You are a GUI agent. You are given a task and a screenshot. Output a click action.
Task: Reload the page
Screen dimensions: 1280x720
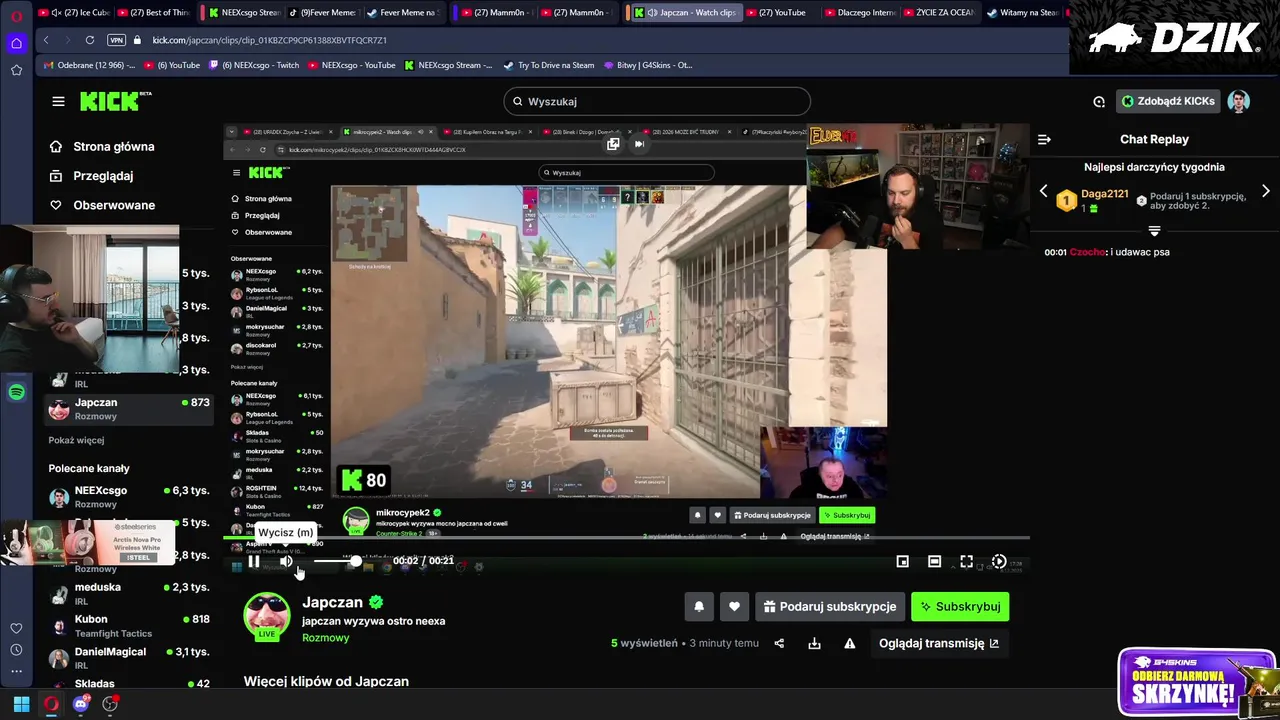pyautogui.click(x=90, y=40)
